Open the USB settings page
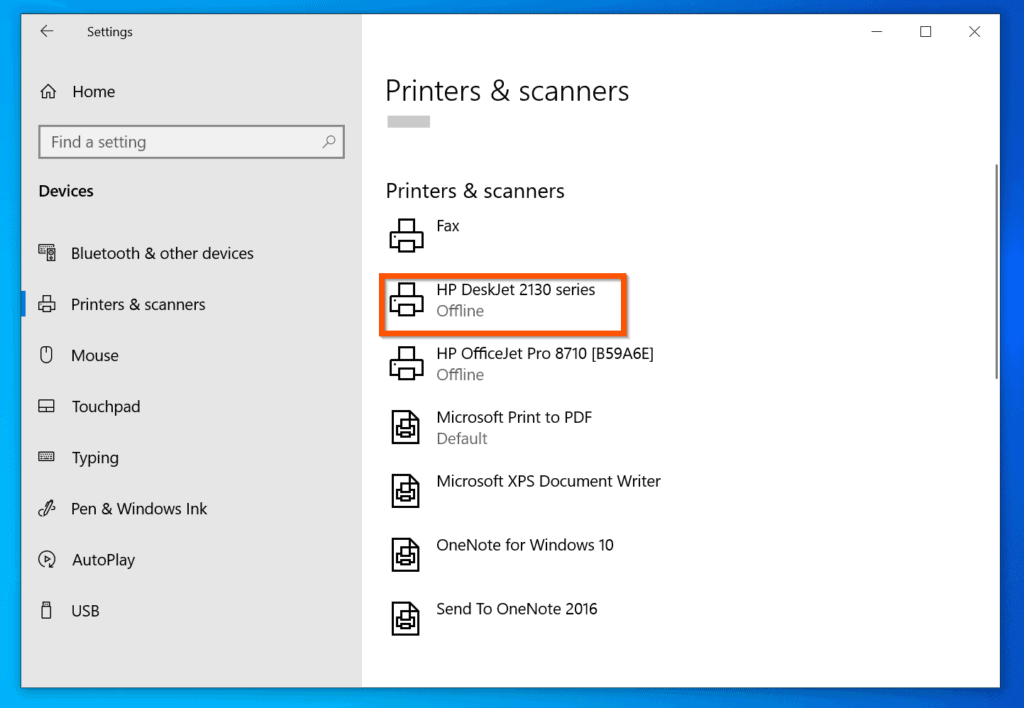 191,610
